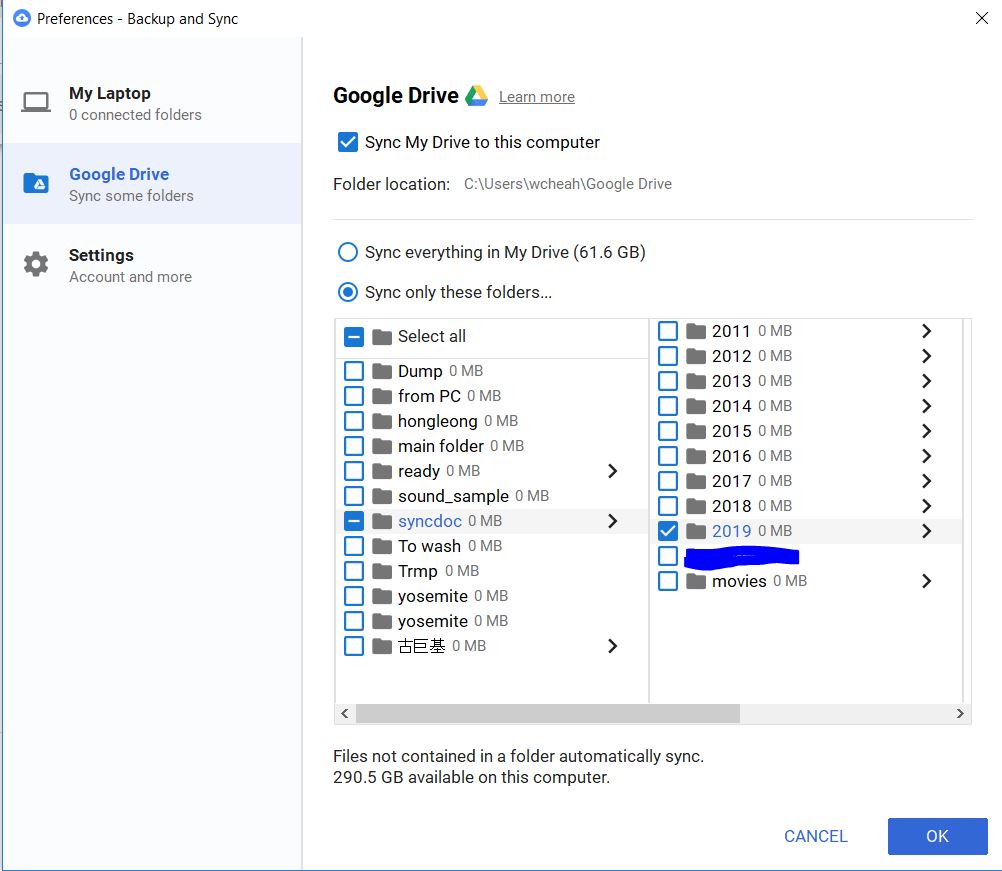The width and height of the screenshot is (1002, 871).
Task: Click the horizontal scrollbar left arrow
Action: 345,714
